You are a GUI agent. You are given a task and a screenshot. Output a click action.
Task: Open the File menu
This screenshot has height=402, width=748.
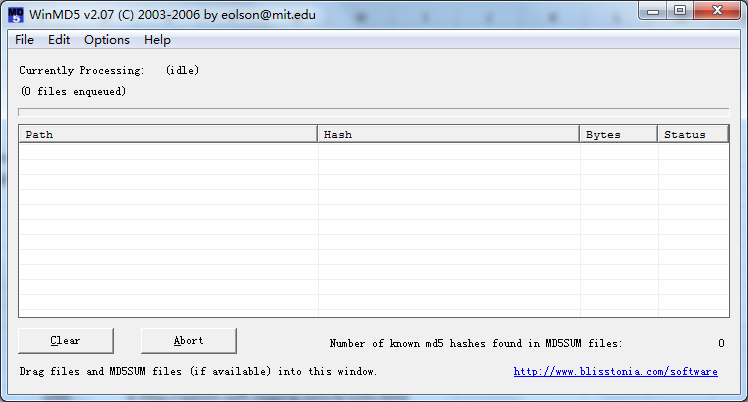pyautogui.click(x=24, y=40)
